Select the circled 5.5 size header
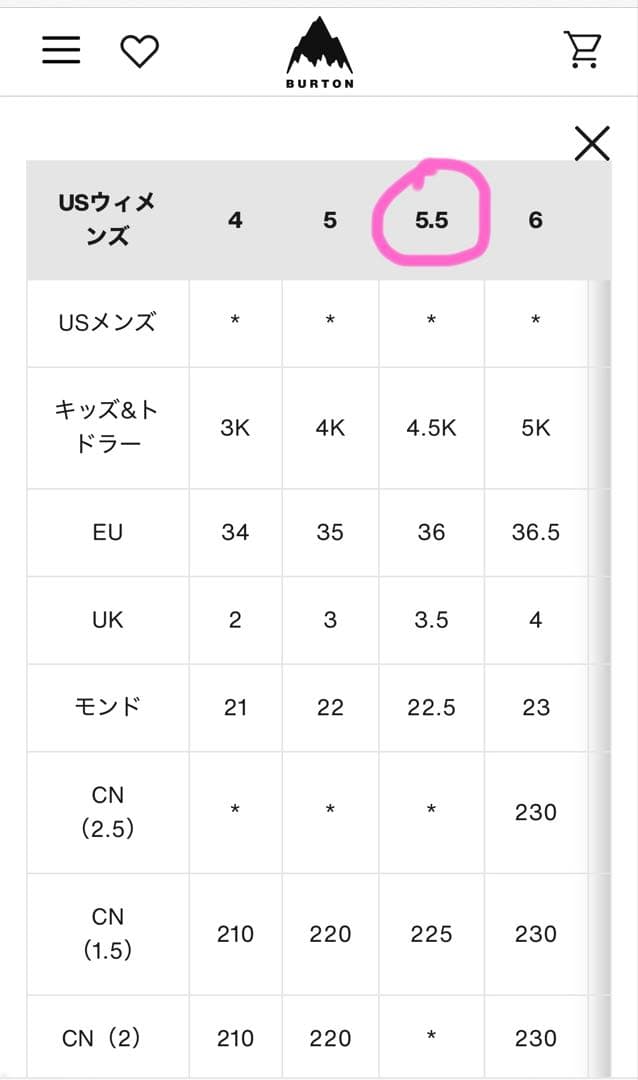 click(431, 220)
